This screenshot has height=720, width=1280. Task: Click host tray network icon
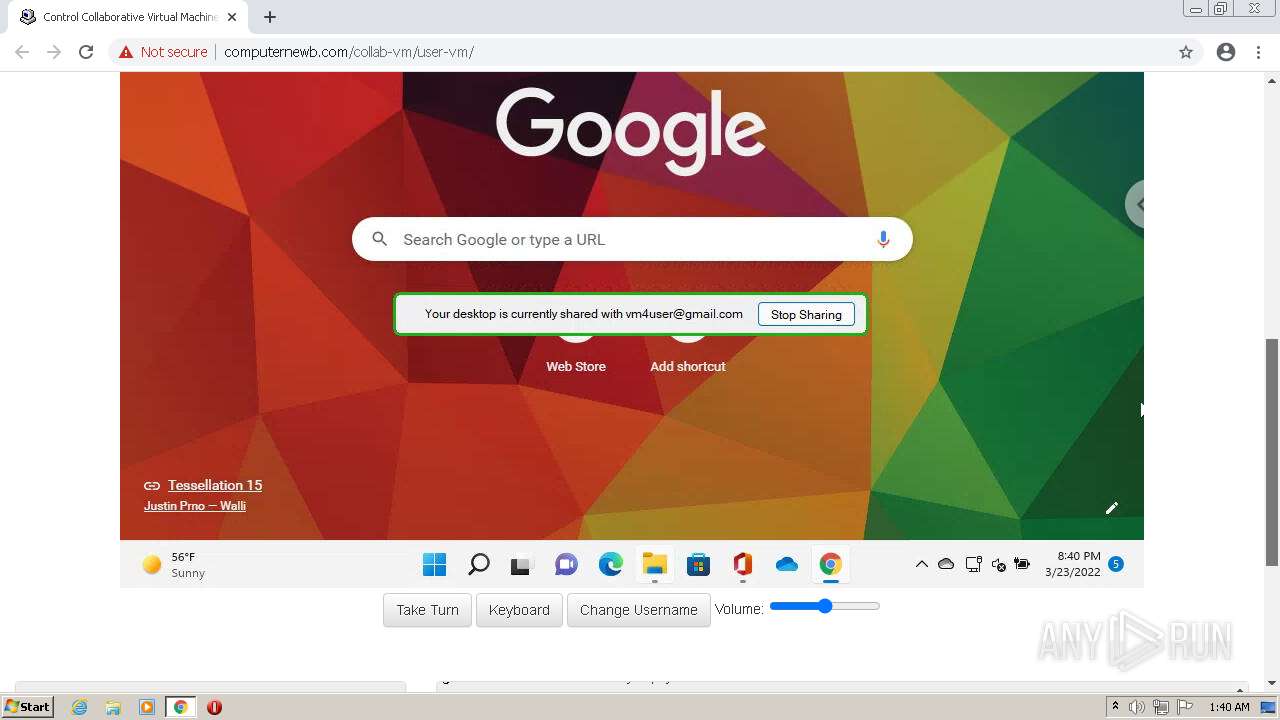tap(1161, 707)
